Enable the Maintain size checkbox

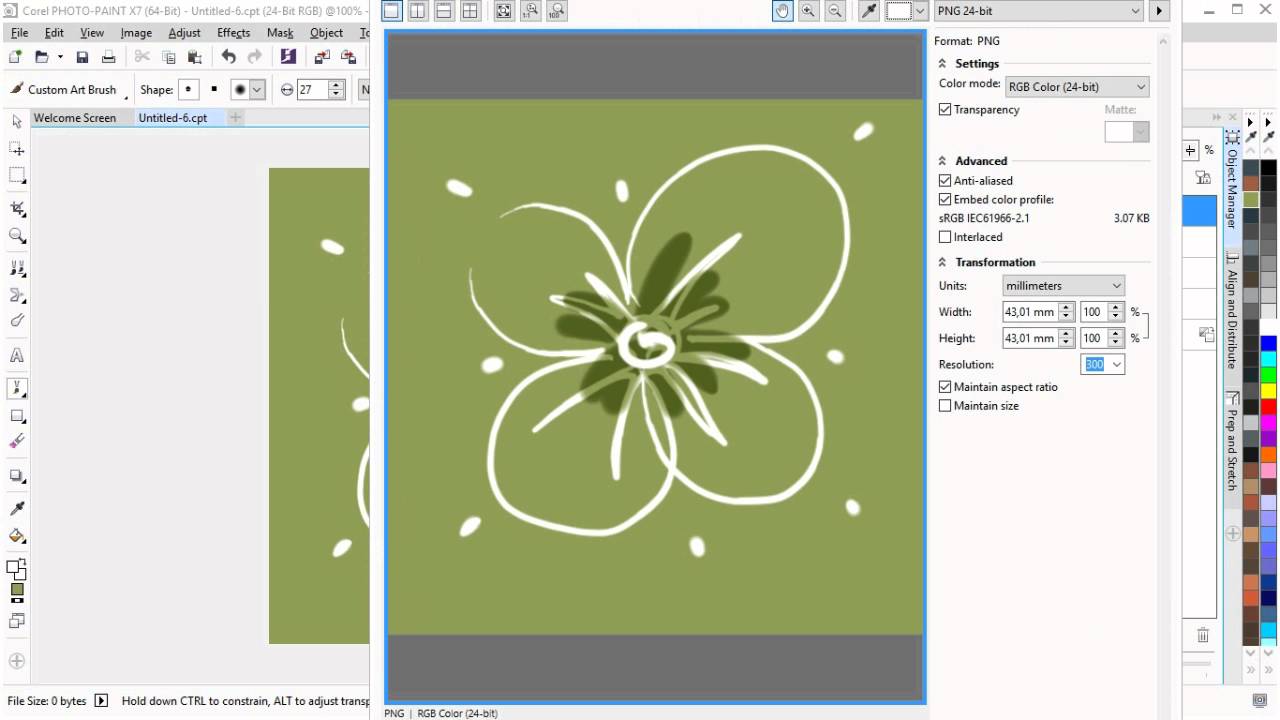[945, 406]
